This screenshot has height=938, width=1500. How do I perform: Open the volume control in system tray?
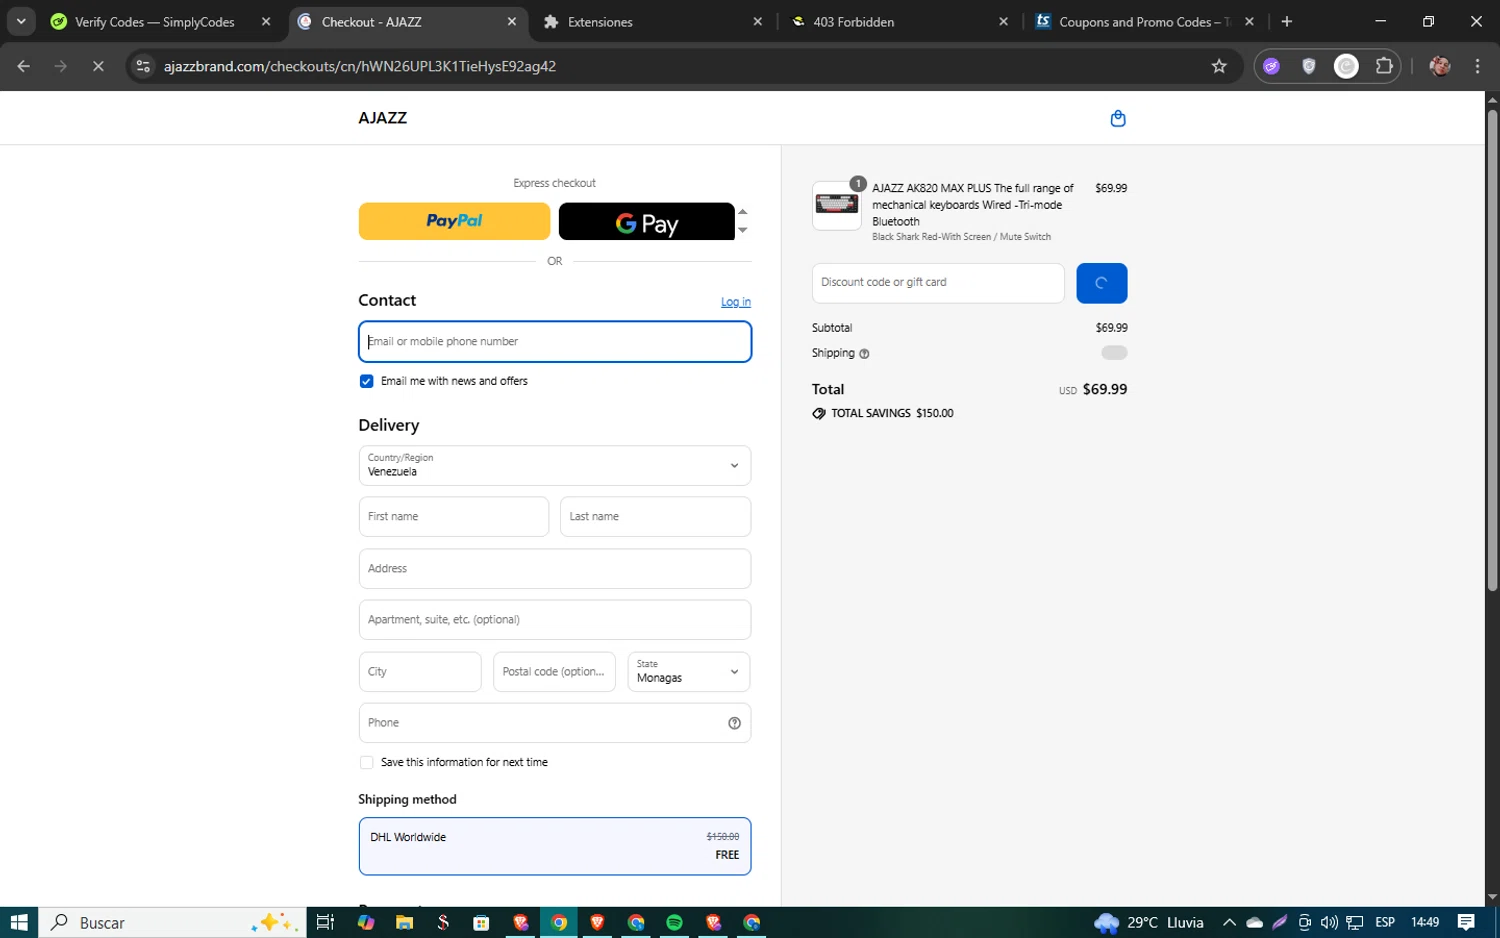(x=1329, y=922)
